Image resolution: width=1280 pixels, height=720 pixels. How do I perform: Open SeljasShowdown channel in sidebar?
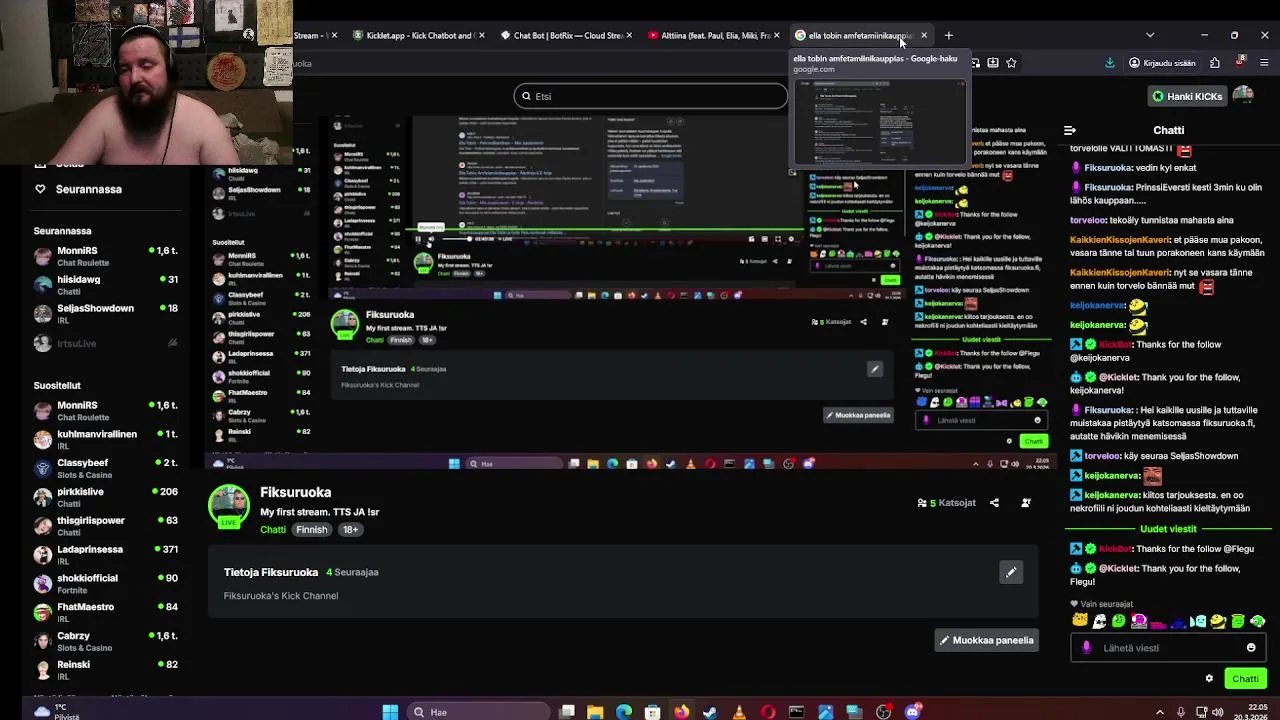(x=105, y=314)
